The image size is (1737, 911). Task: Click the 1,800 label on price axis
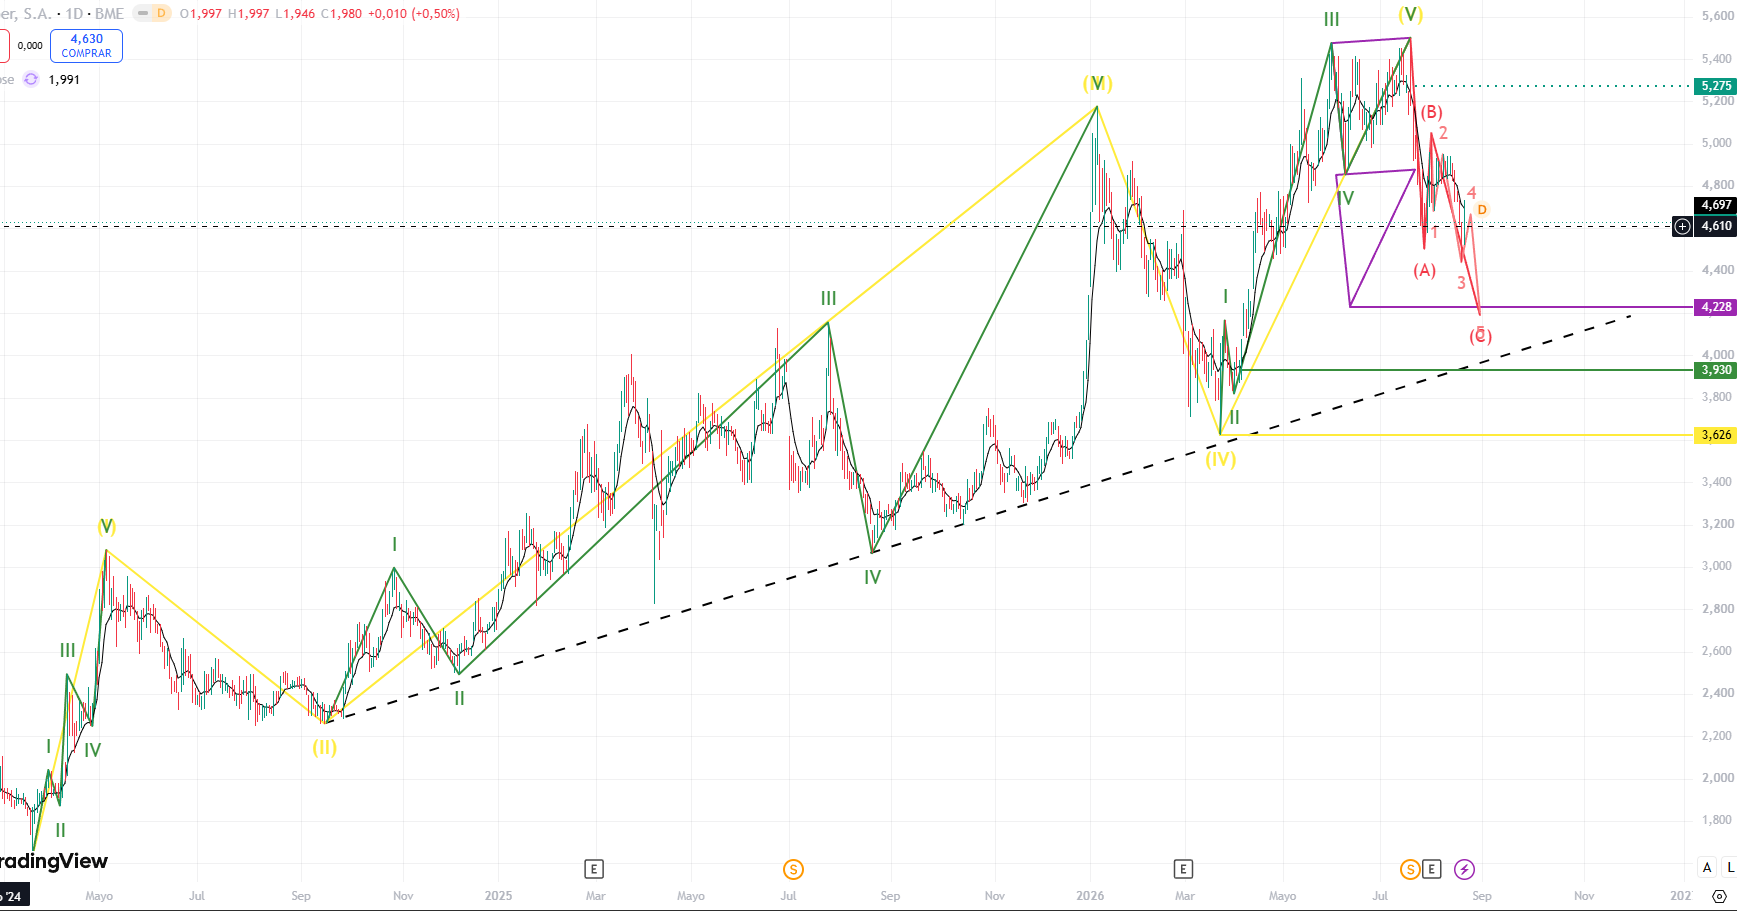pos(1718,820)
